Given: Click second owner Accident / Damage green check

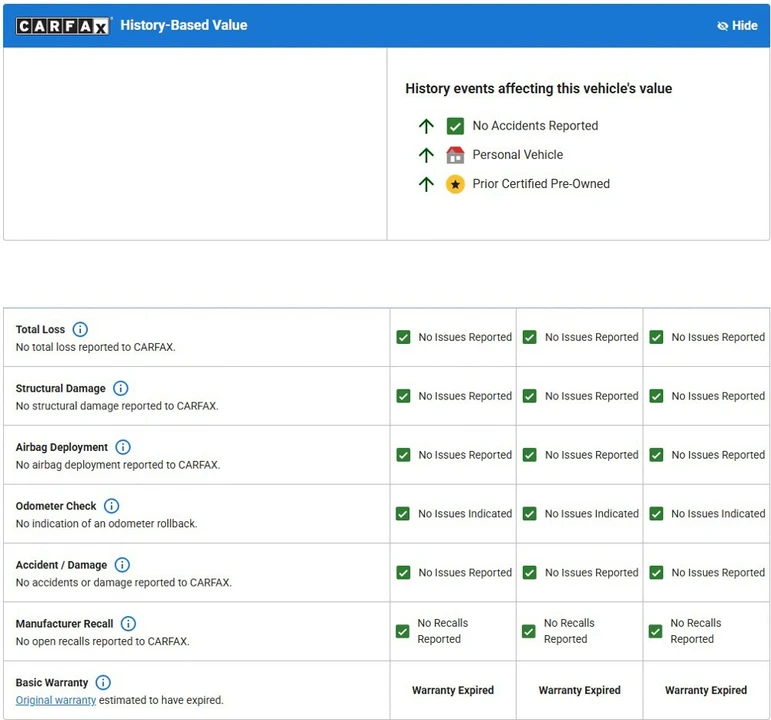Looking at the screenshot, I should [x=530, y=572].
